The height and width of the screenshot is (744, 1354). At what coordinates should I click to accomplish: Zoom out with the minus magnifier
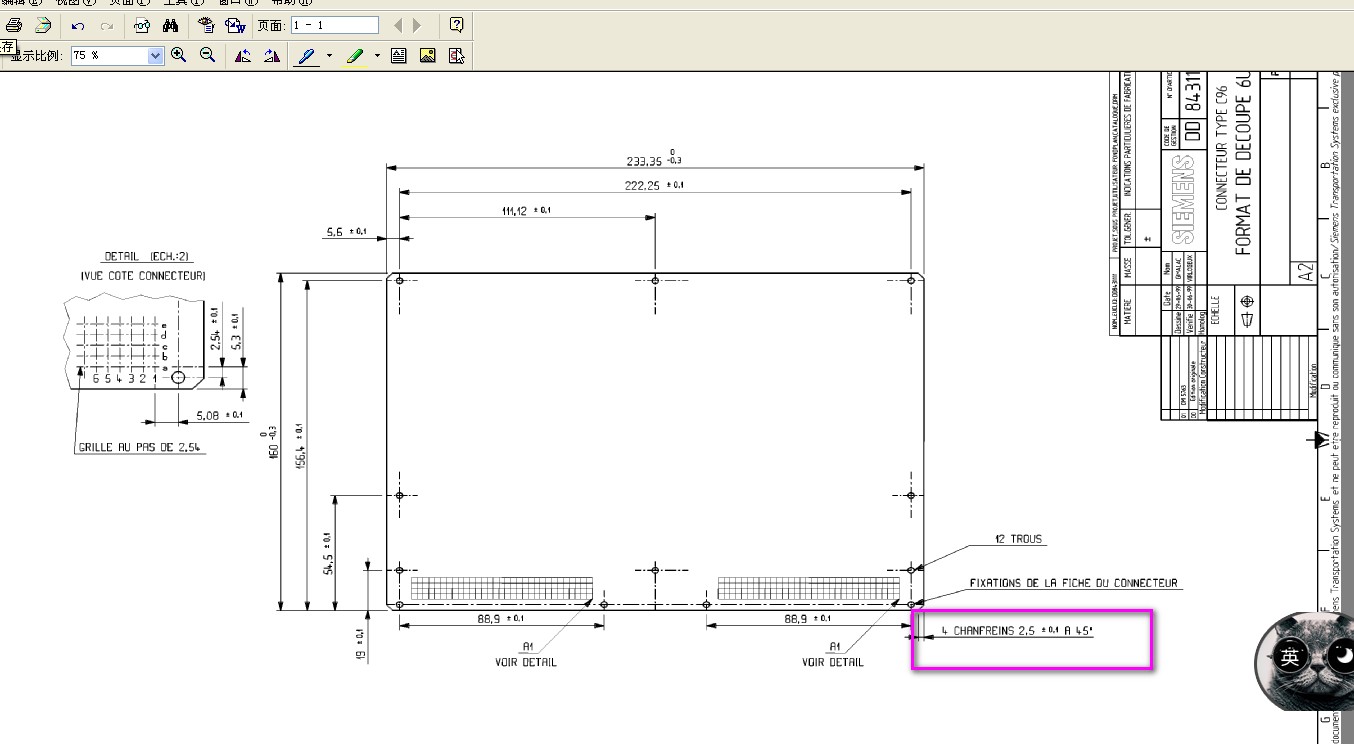[x=207, y=56]
